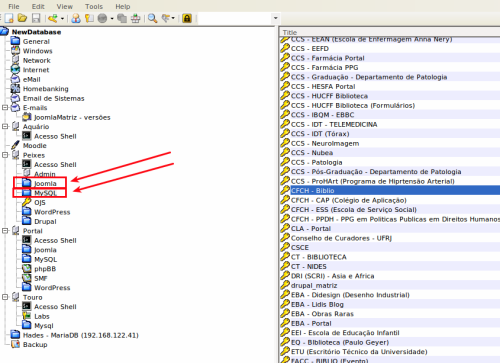The height and width of the screenshot is (363, 500).
Task: Collapse the Touro tree group
Action: point(5,297)
